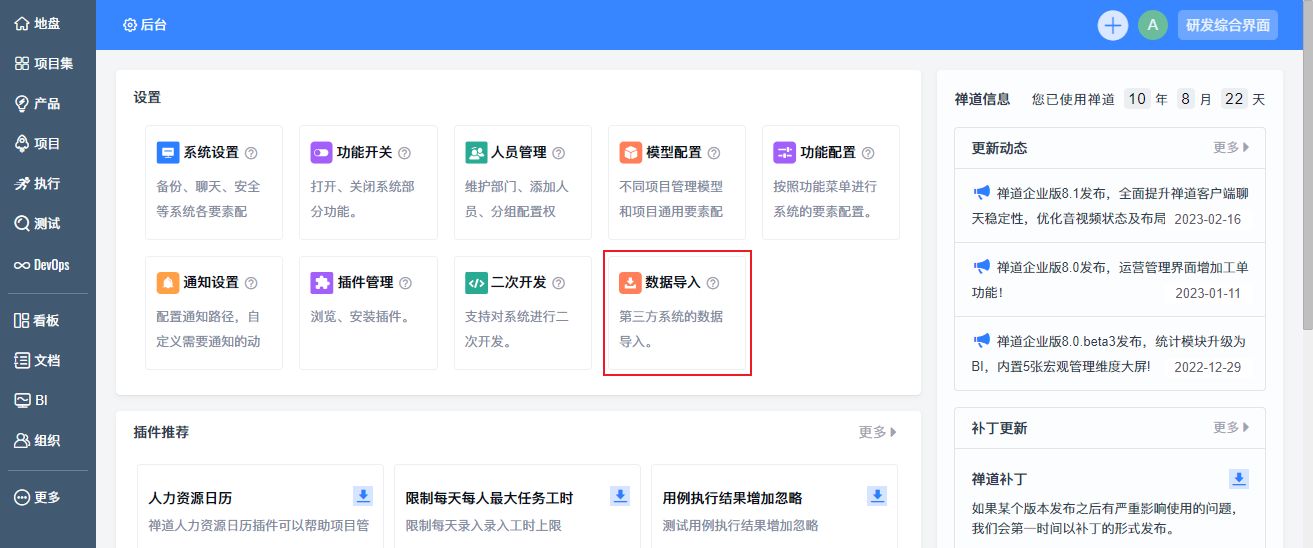1313x548 pixels.
Task: Click the 功能开关 toggle-style icon
Action: (321, 153)
